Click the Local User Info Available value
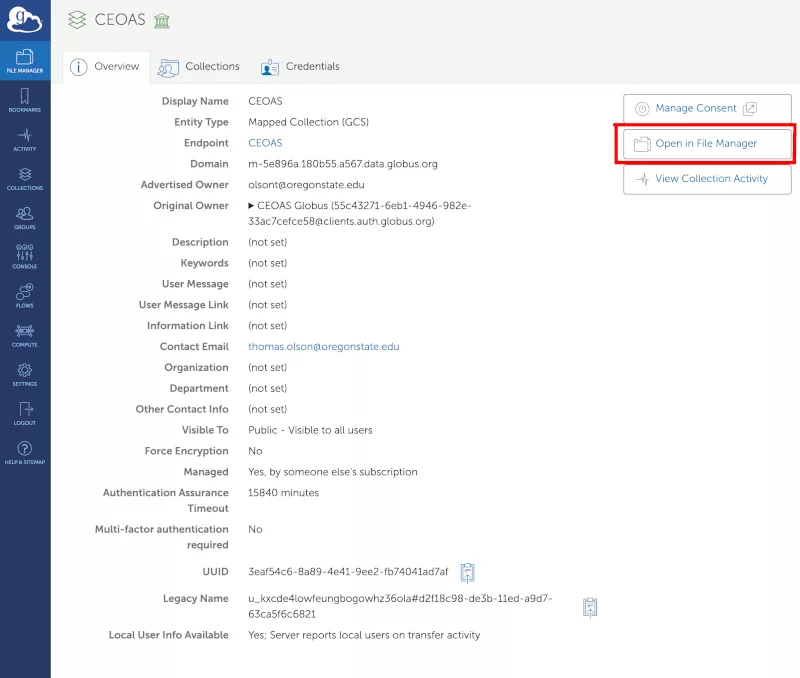 364,635
